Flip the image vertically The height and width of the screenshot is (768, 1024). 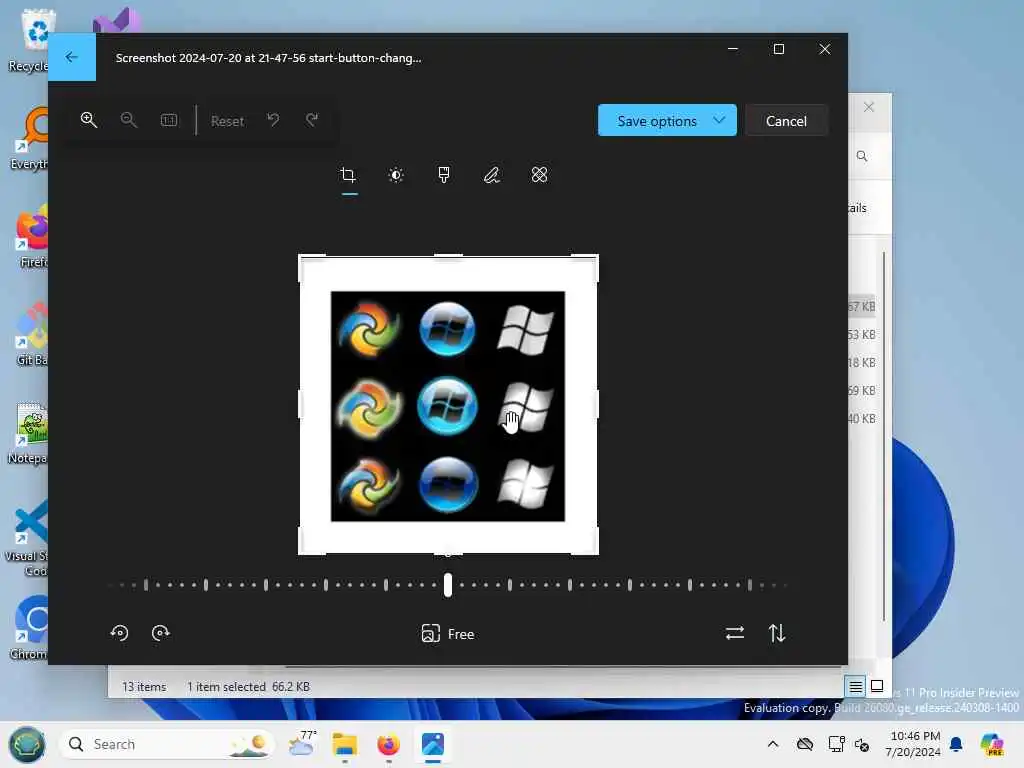pyautogui.click(x=776, y=633)
